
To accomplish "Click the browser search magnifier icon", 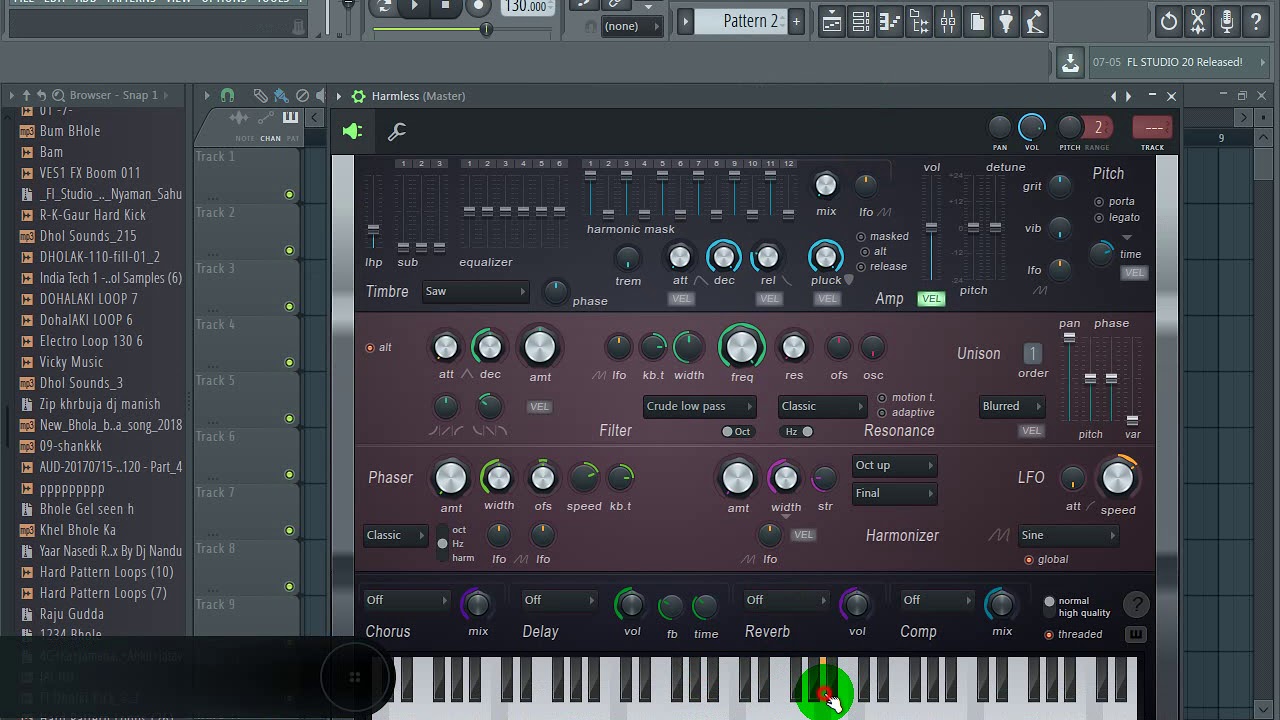I will click(58, 95).
